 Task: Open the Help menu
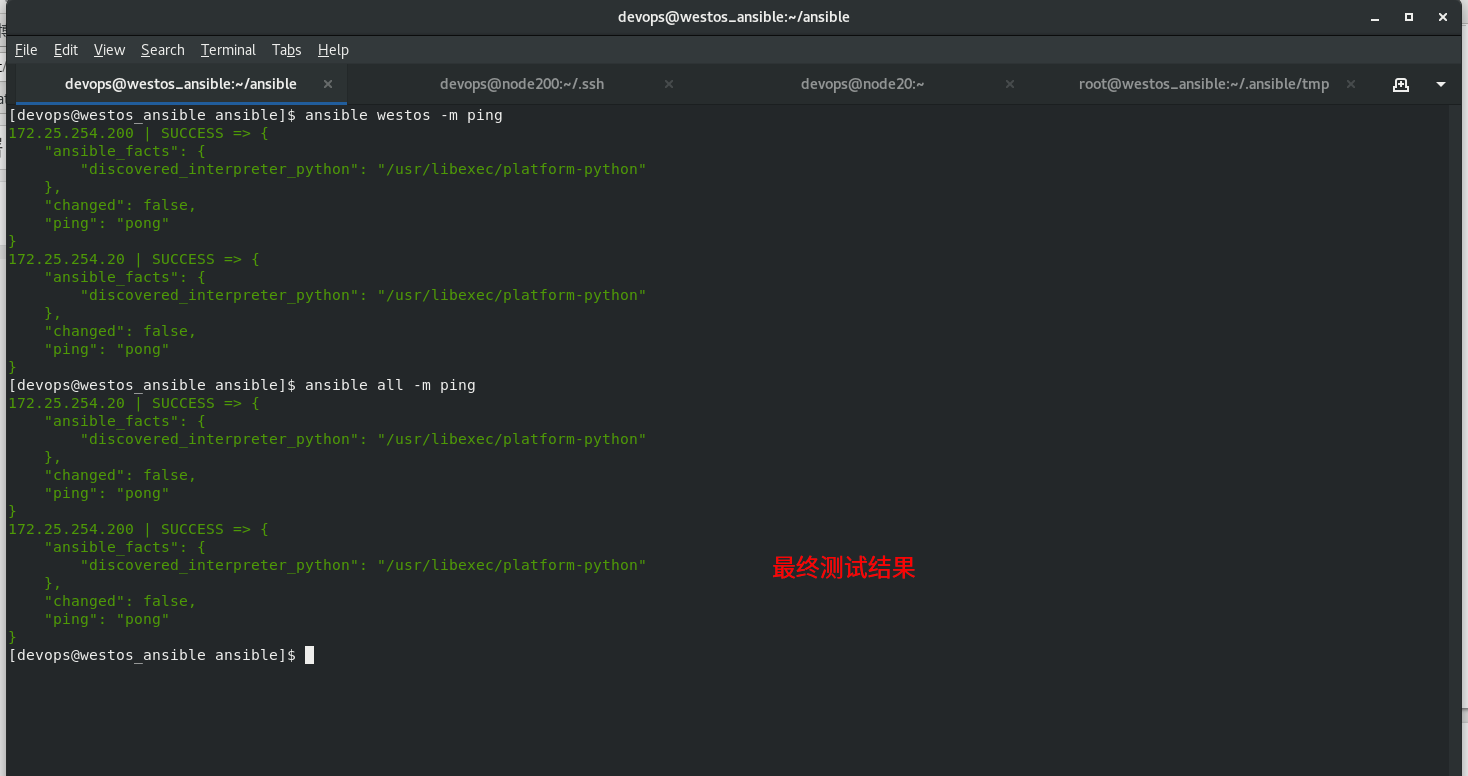pos(333,50)
